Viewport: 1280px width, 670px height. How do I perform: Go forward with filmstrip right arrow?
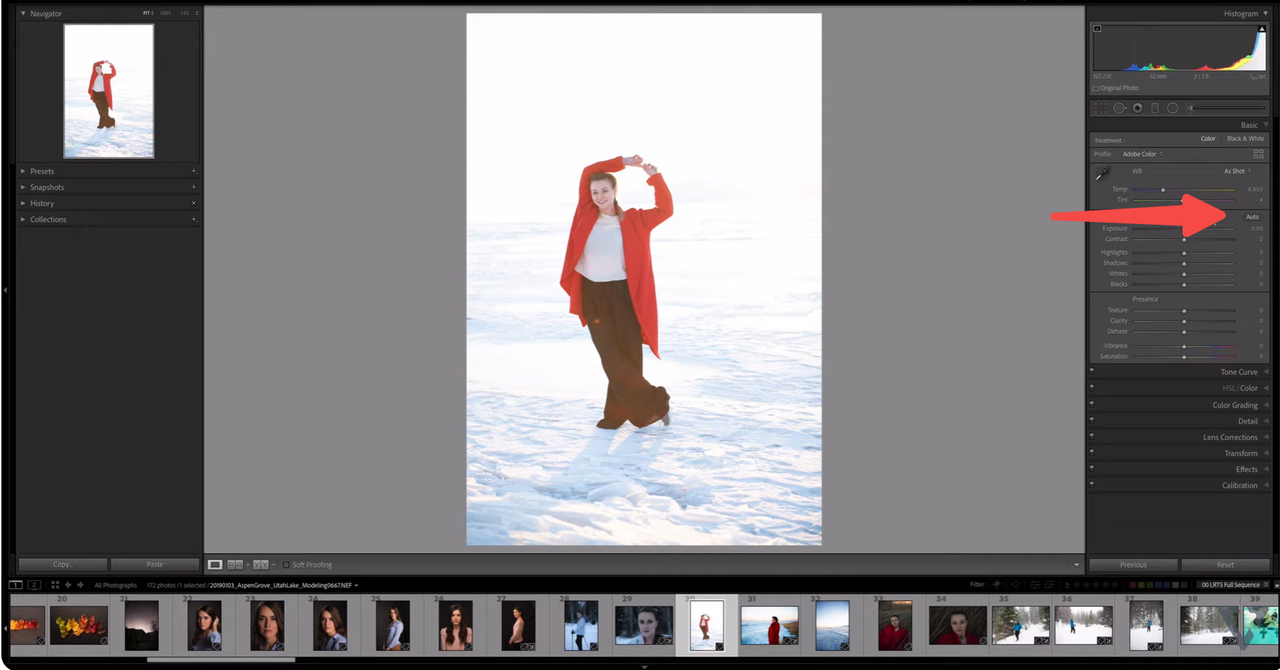80,585
